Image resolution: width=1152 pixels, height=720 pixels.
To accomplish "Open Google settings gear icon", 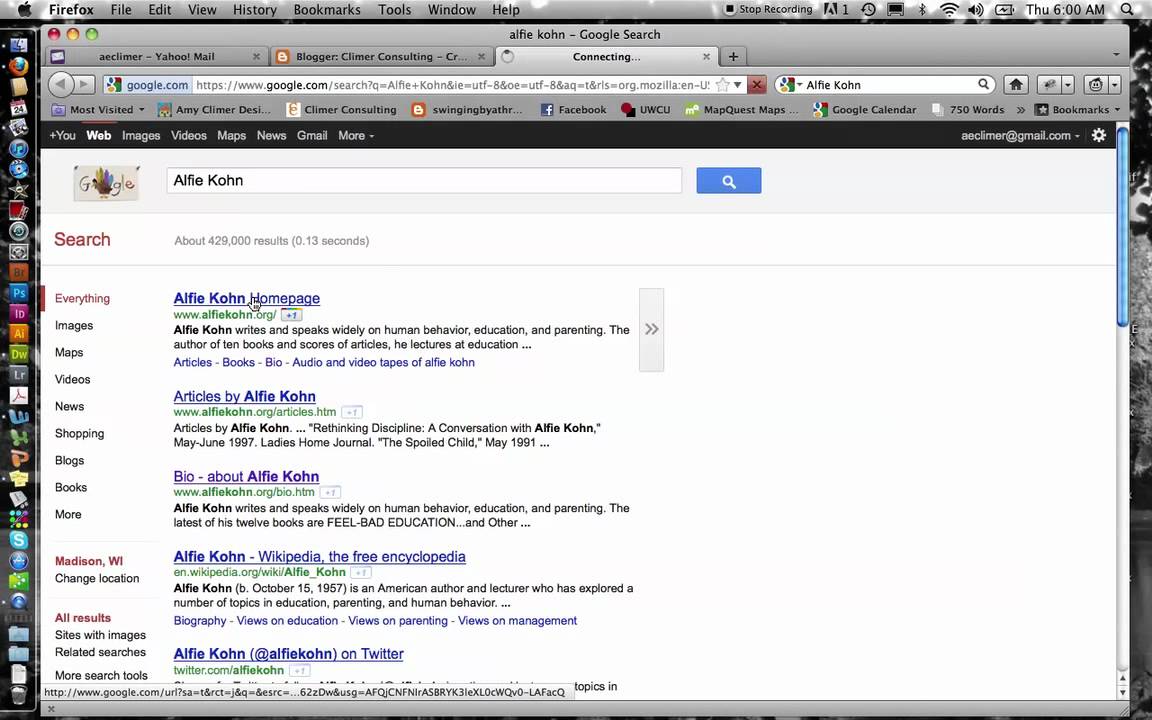I will pyautogui.click(x=1098, y=135).
